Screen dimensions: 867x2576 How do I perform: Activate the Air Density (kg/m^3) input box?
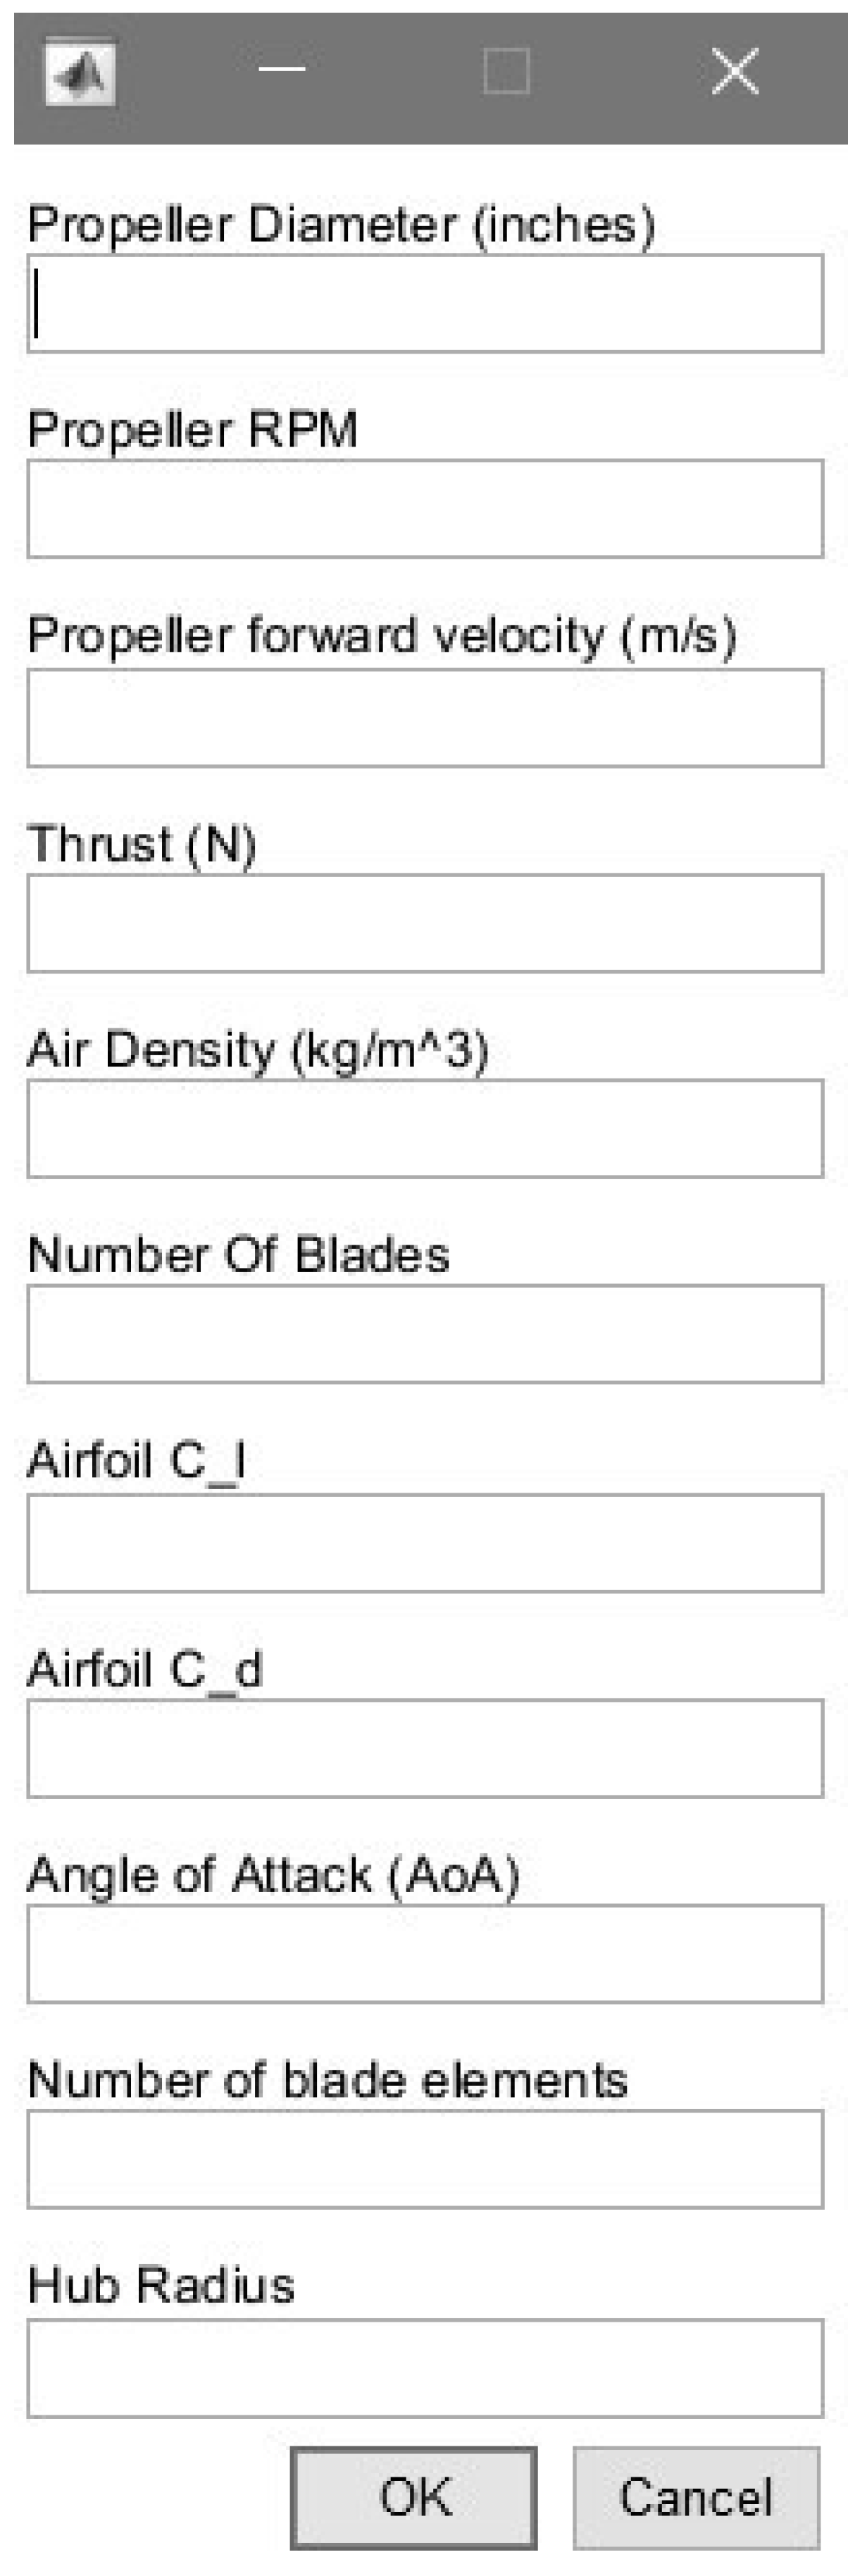425,1128
